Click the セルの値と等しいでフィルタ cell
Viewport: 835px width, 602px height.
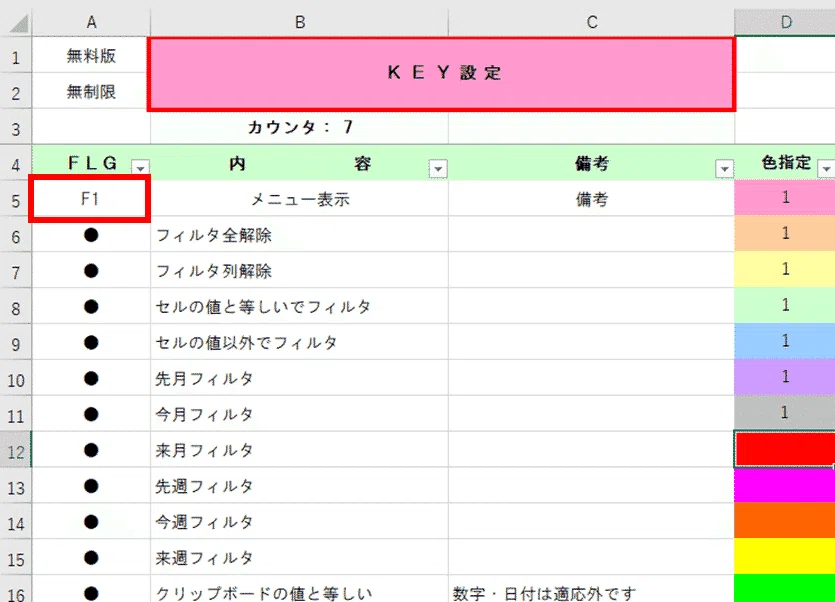[300, 307]
